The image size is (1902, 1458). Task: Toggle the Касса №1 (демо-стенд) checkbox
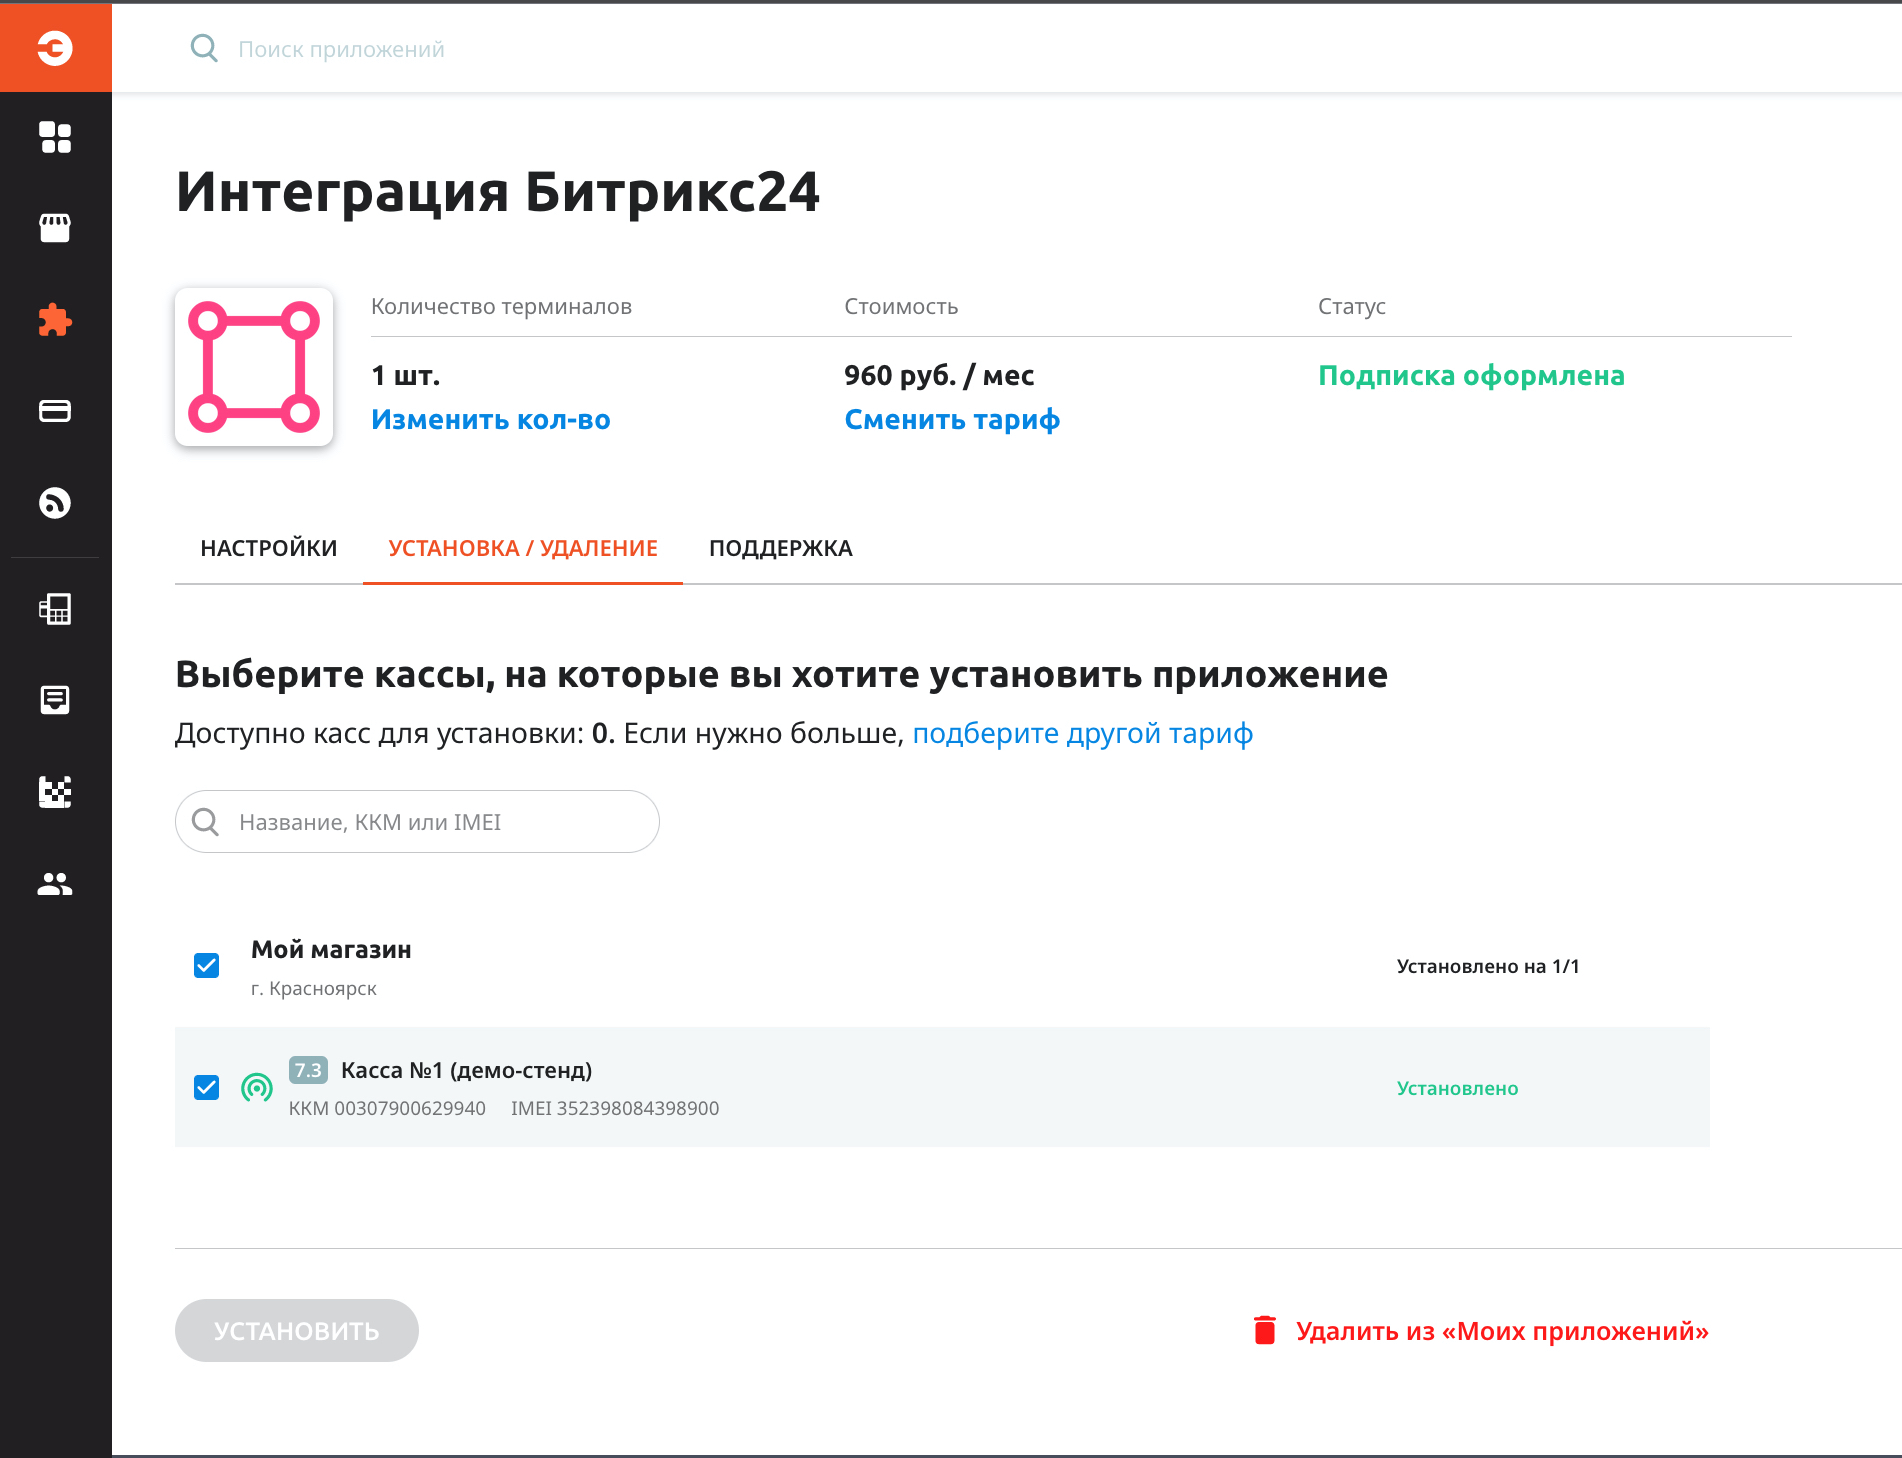[207, 1088]
